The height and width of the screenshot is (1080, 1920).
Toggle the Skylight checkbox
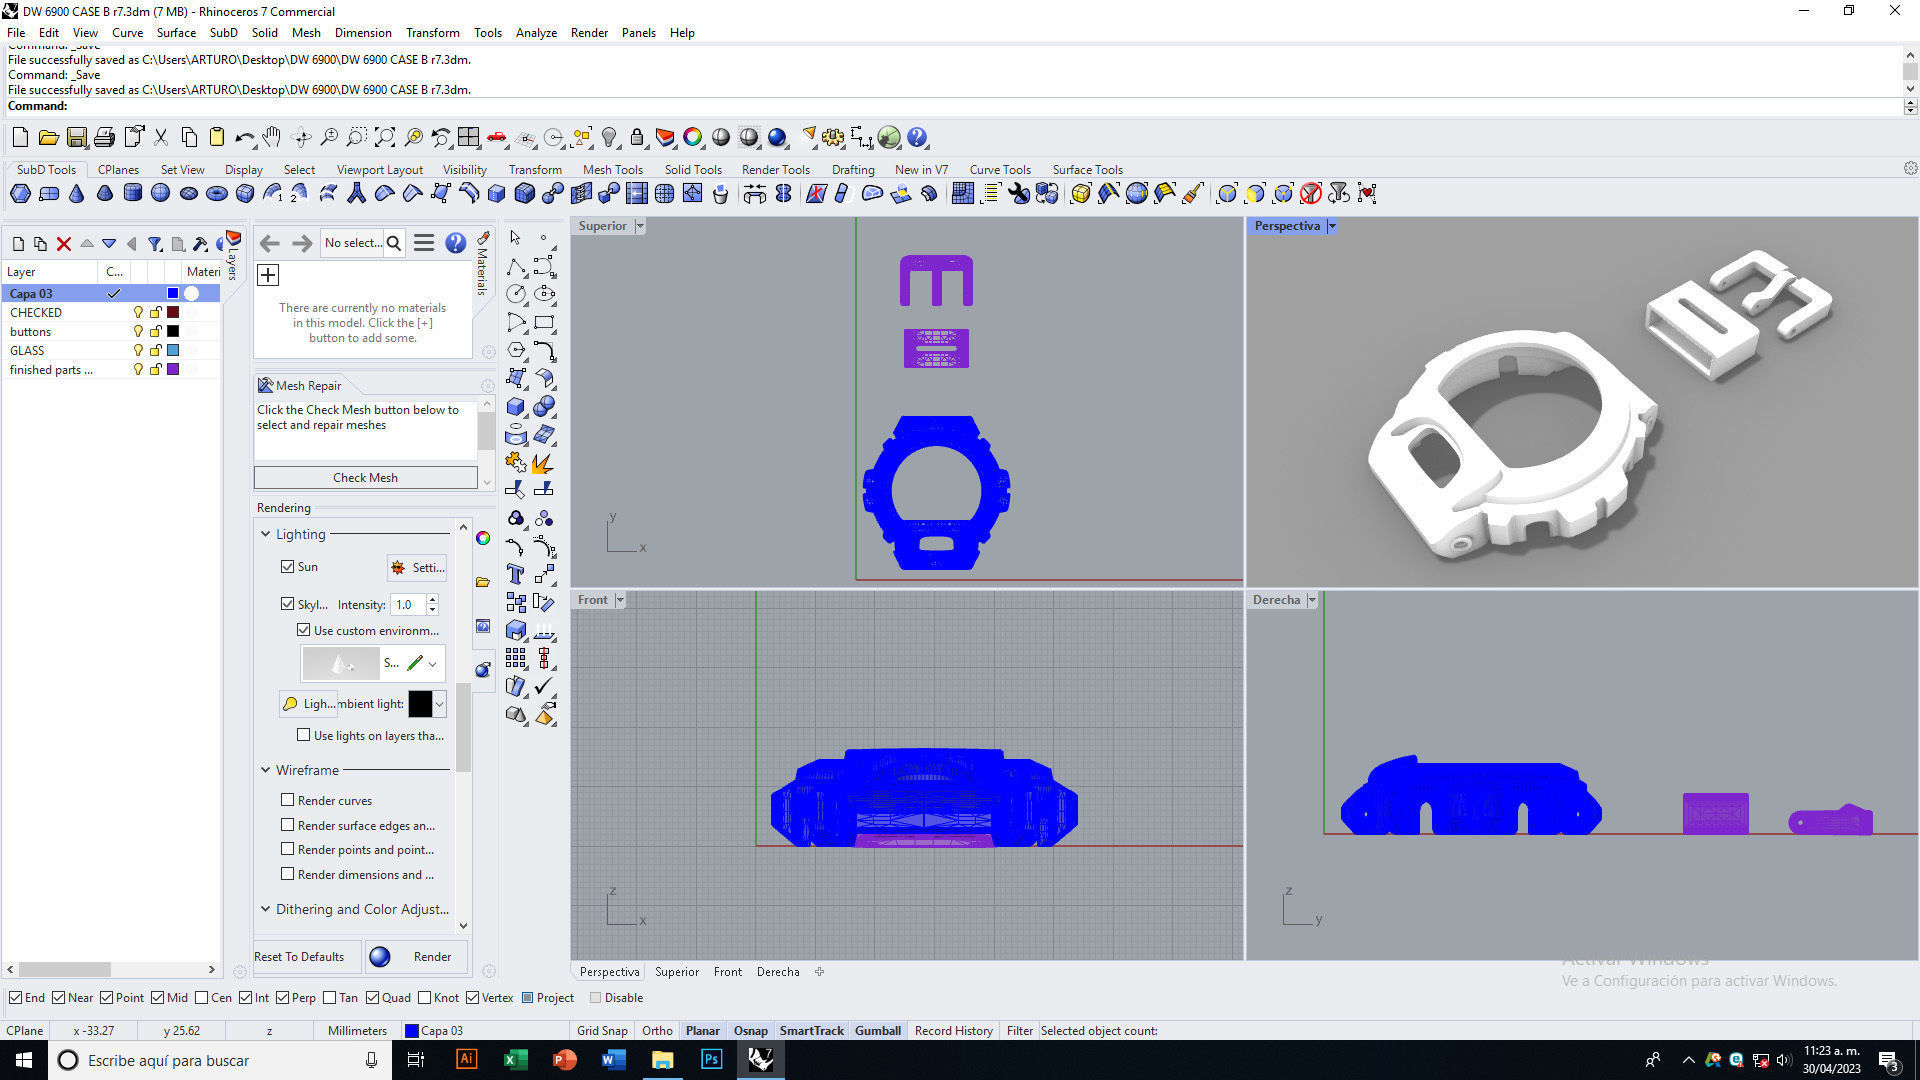coord(287,604)
